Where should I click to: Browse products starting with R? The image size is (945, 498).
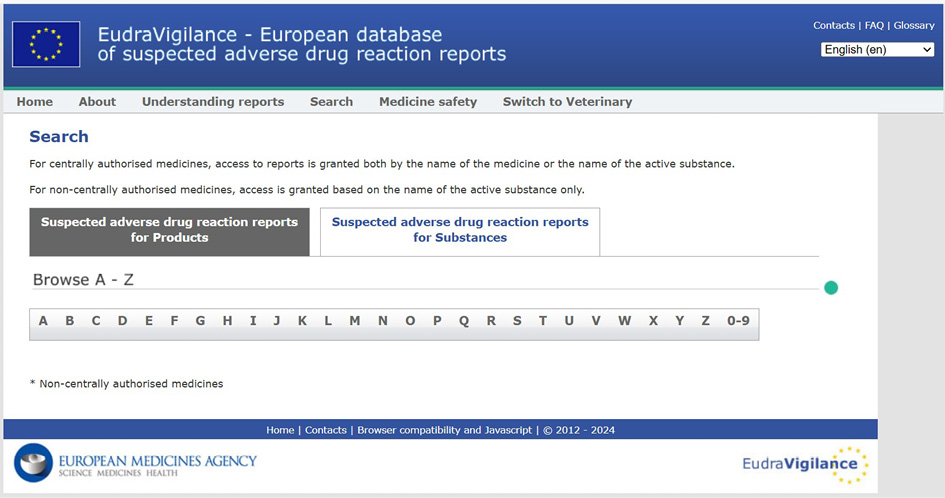(491, 321)
